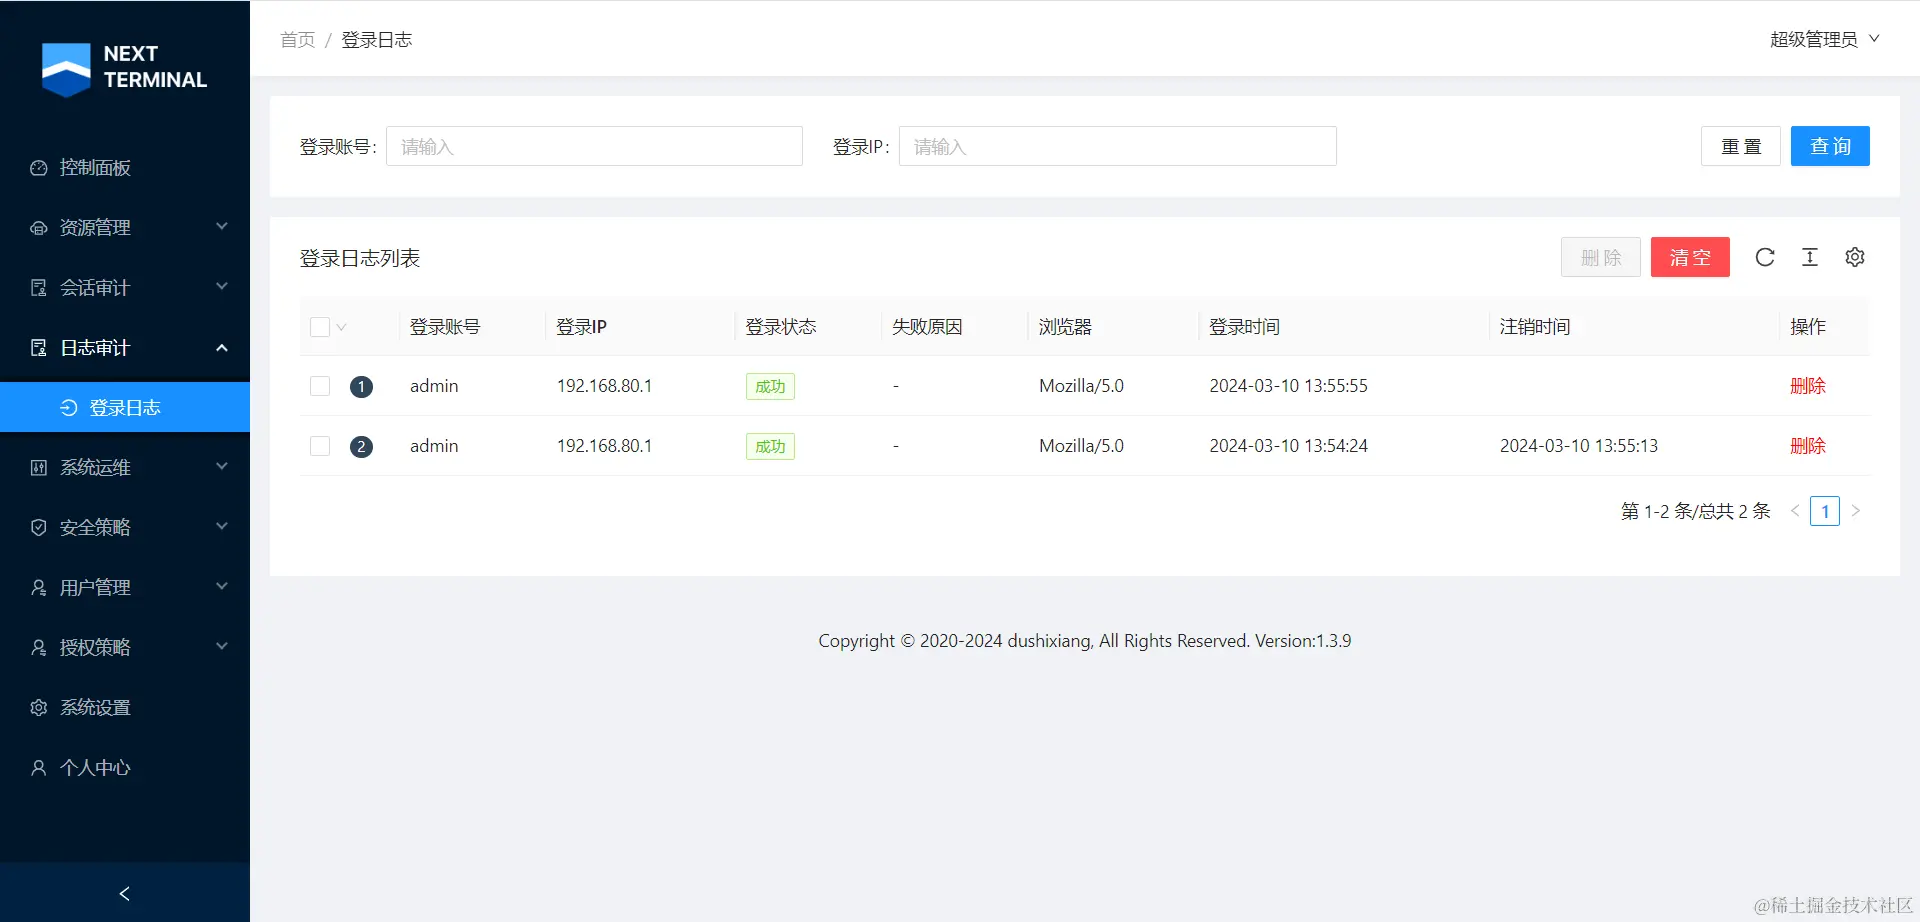Open the table density setting icon
Viewport: 1920px width, 922px height.
(1810, 257)
